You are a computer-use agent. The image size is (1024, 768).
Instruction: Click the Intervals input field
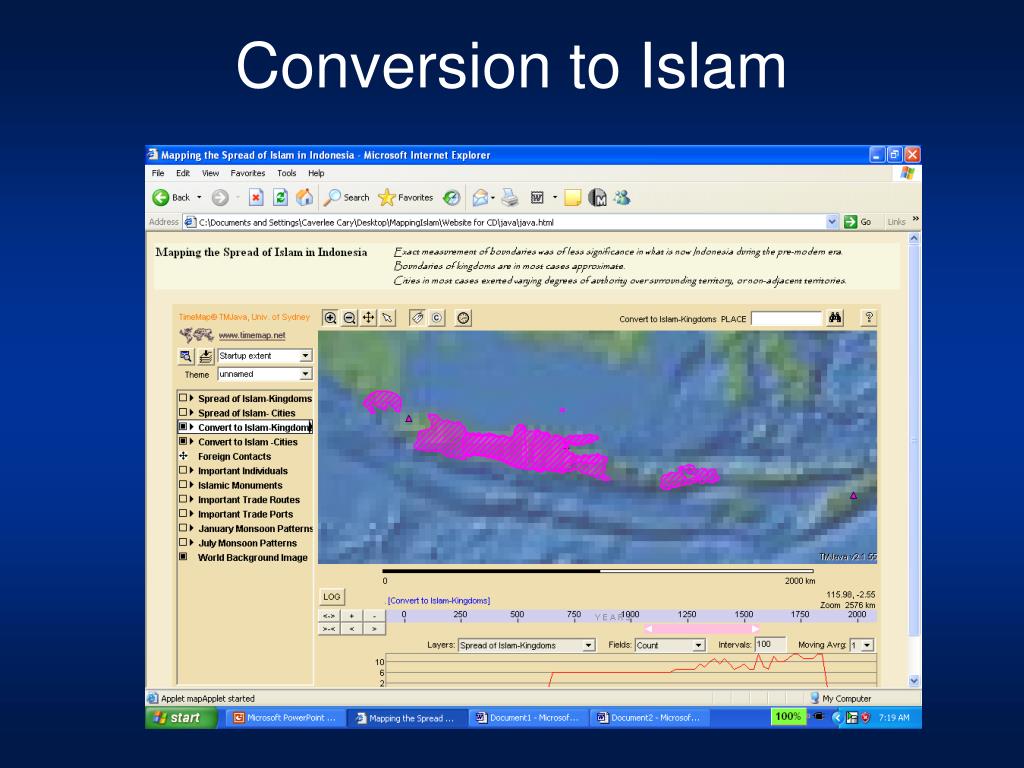click(x=770, y=645)
